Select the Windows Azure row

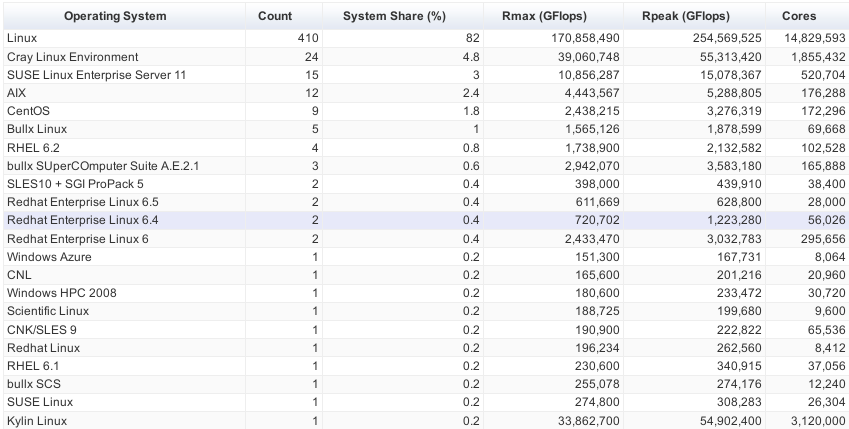coord(426,257)
